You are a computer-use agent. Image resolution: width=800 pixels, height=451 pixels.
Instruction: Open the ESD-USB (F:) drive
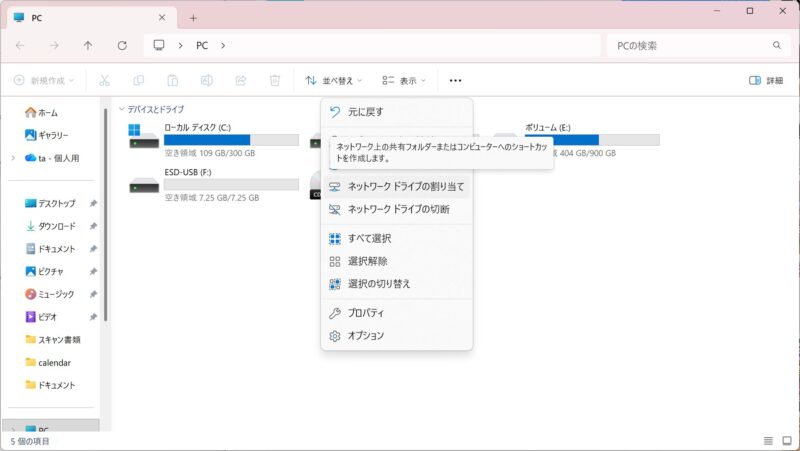coord(144,186)
